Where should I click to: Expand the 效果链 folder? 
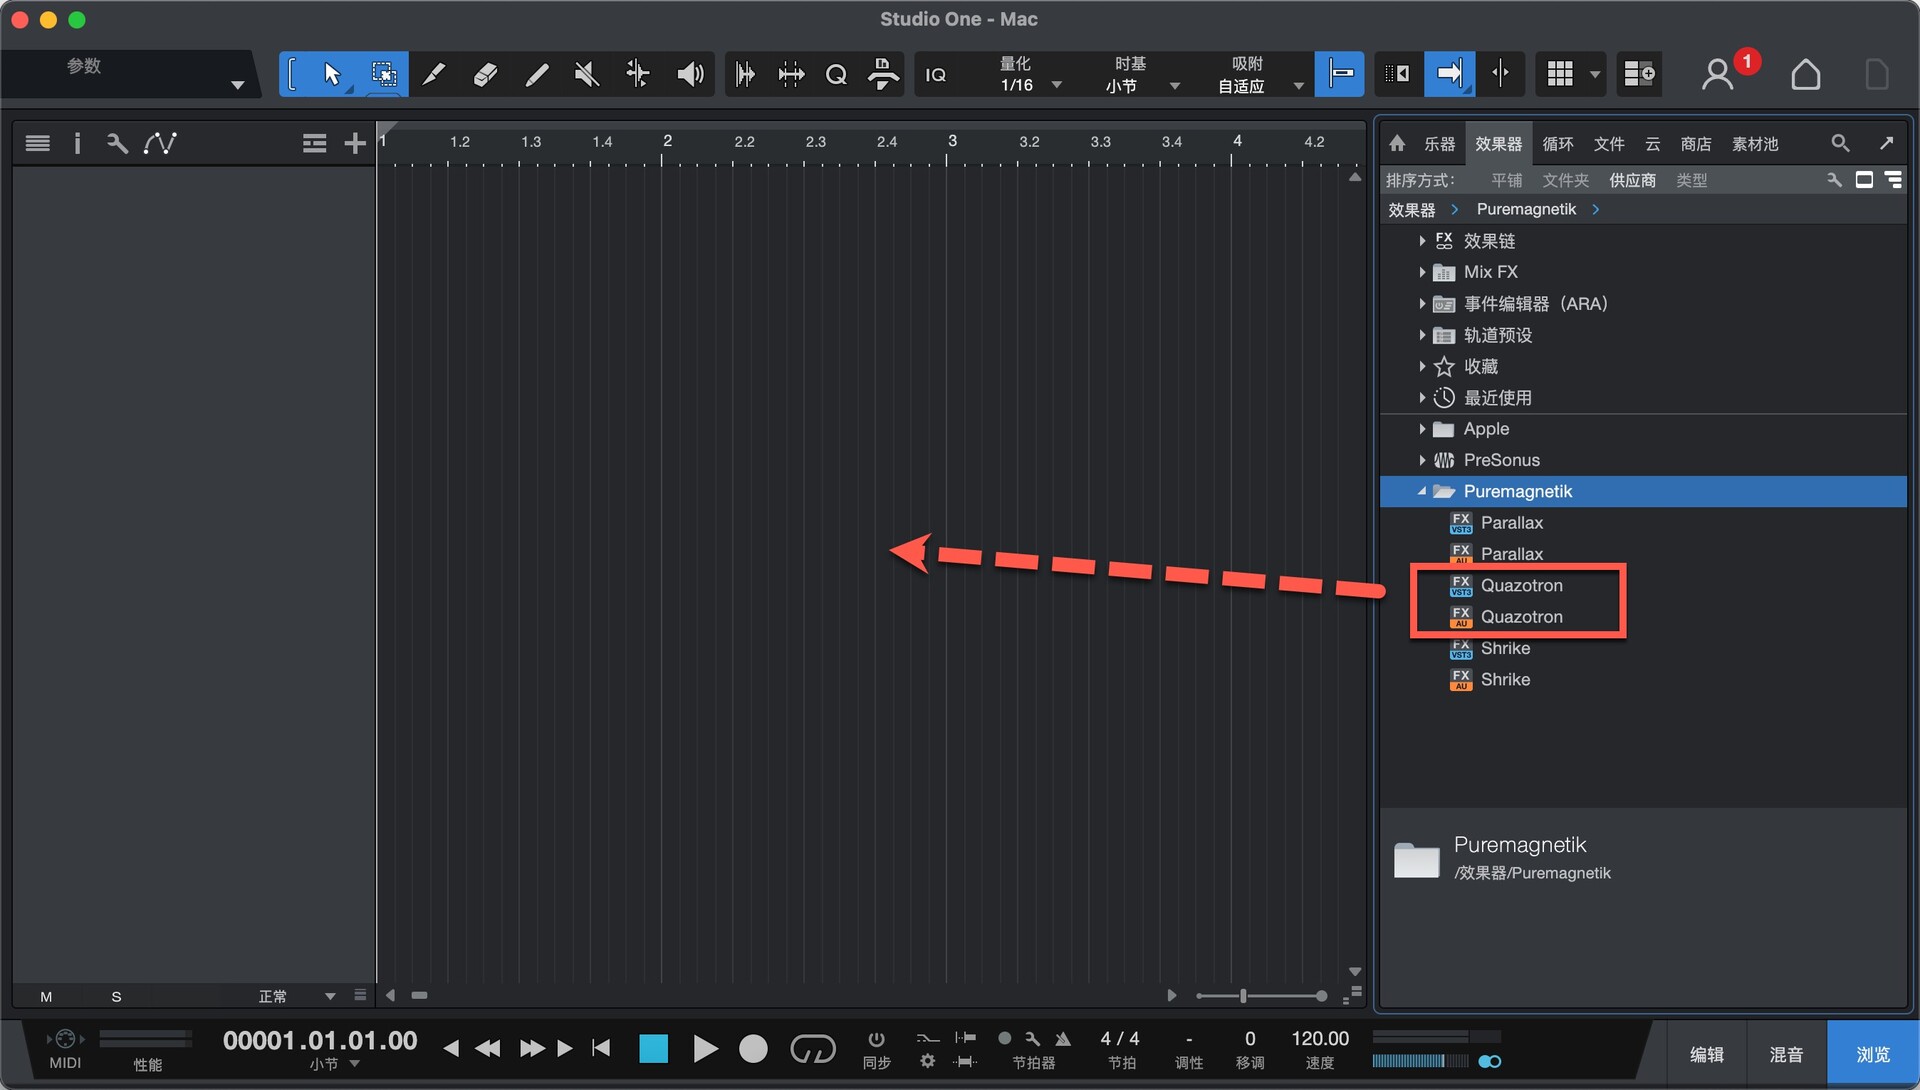pos(1422,241)
